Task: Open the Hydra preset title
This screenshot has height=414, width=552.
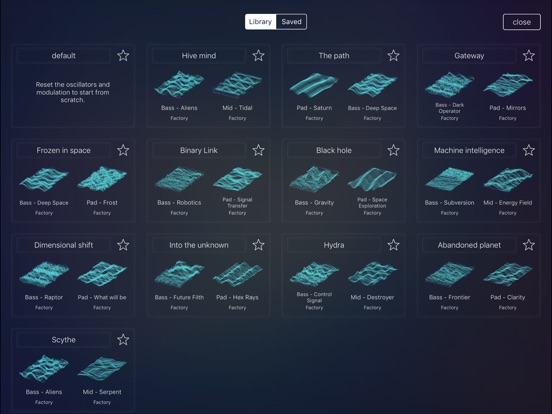Action: tap(334, 245)
